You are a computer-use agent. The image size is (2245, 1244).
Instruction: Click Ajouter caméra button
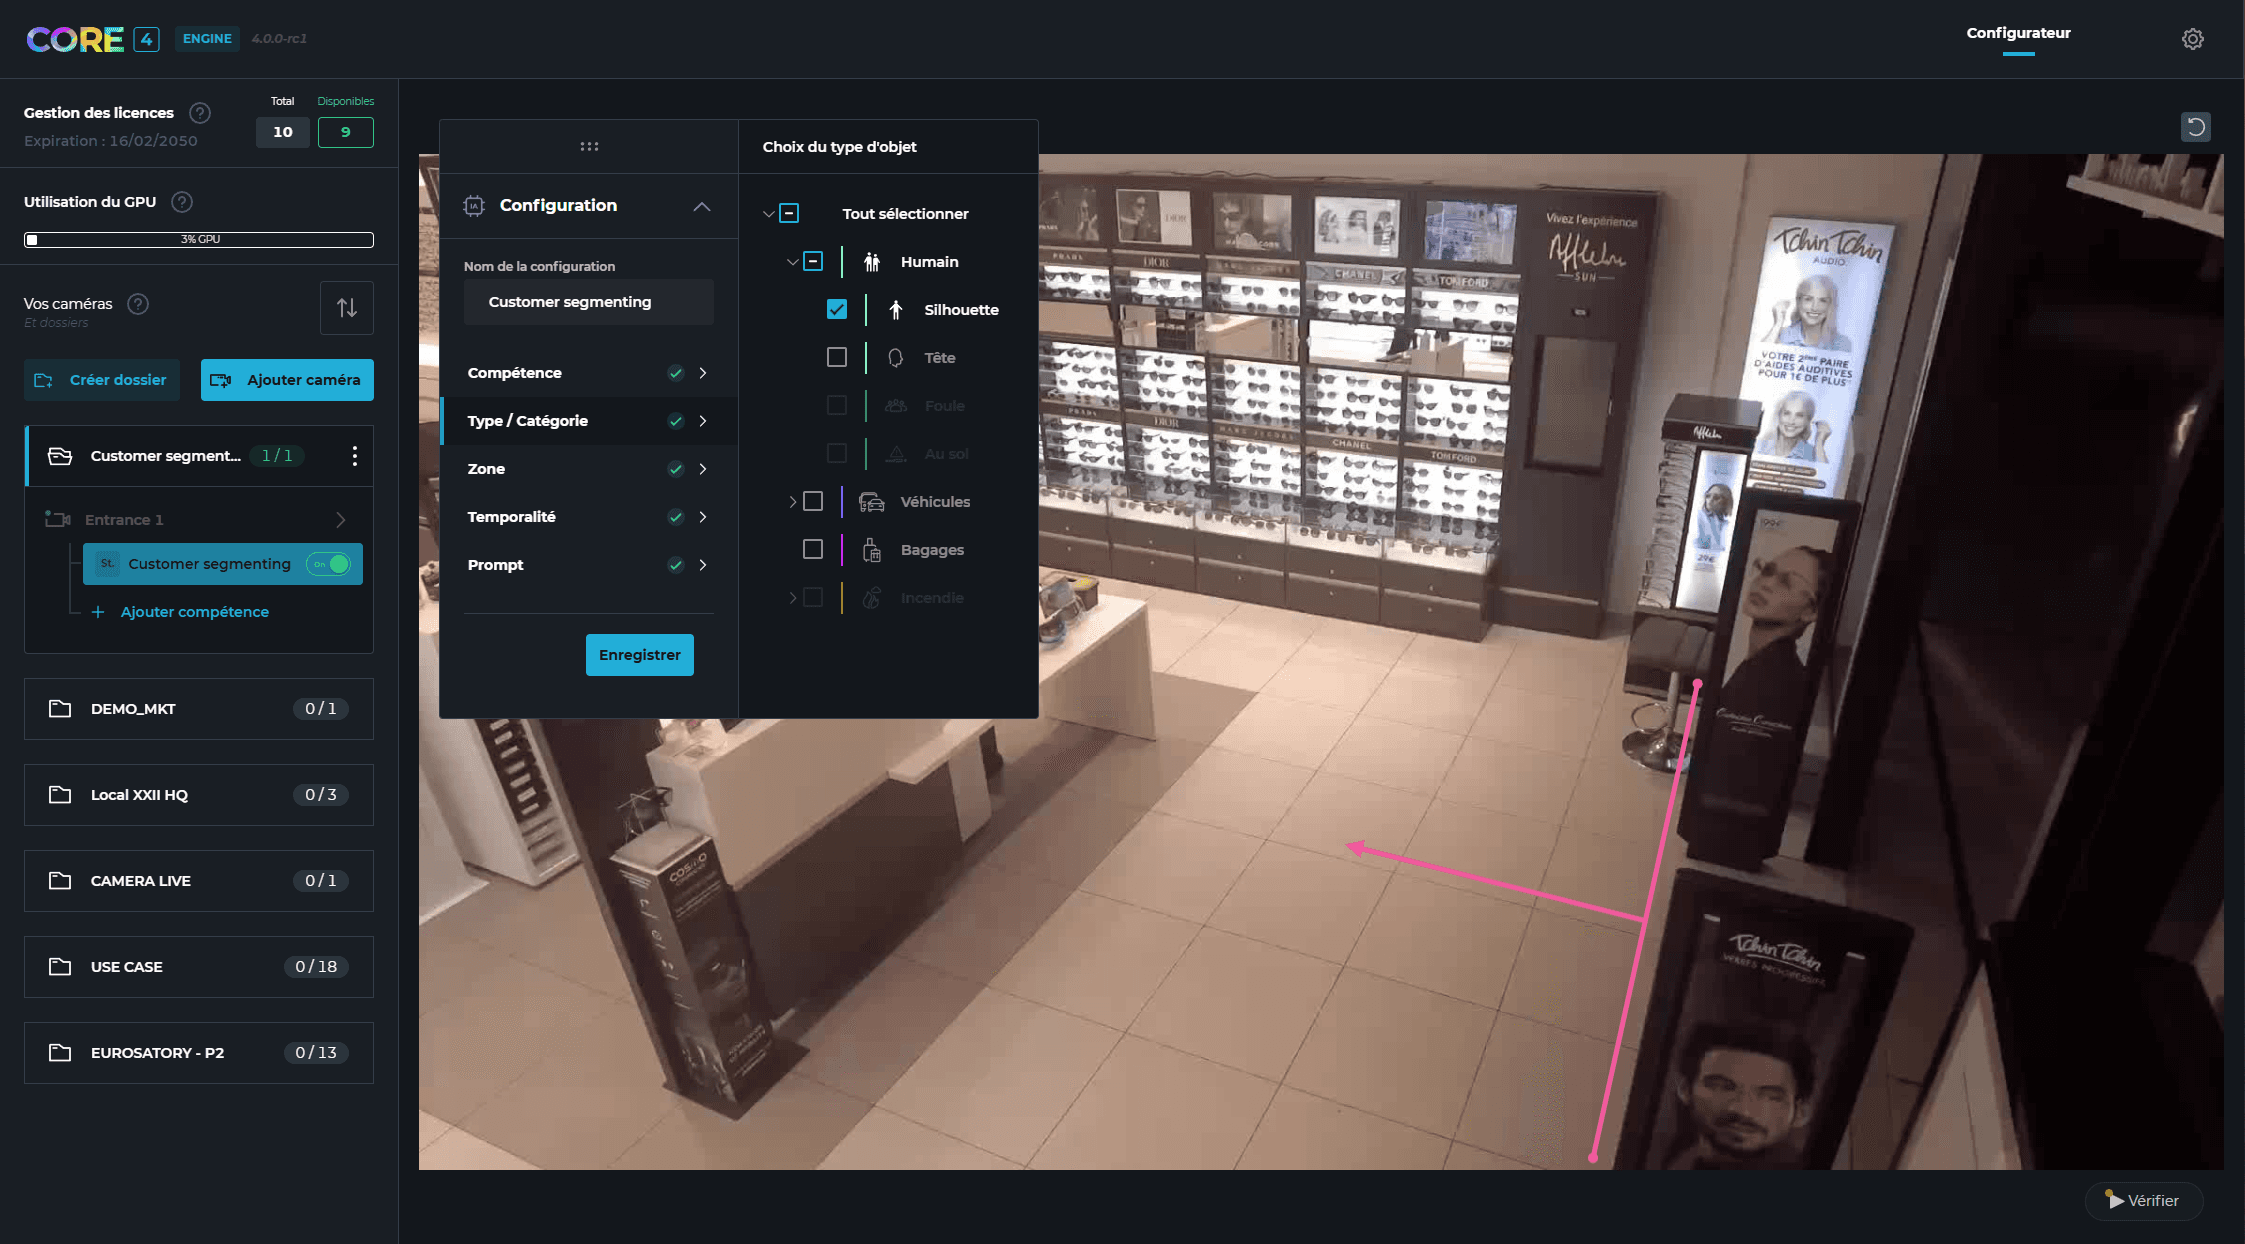pos(287,380)
